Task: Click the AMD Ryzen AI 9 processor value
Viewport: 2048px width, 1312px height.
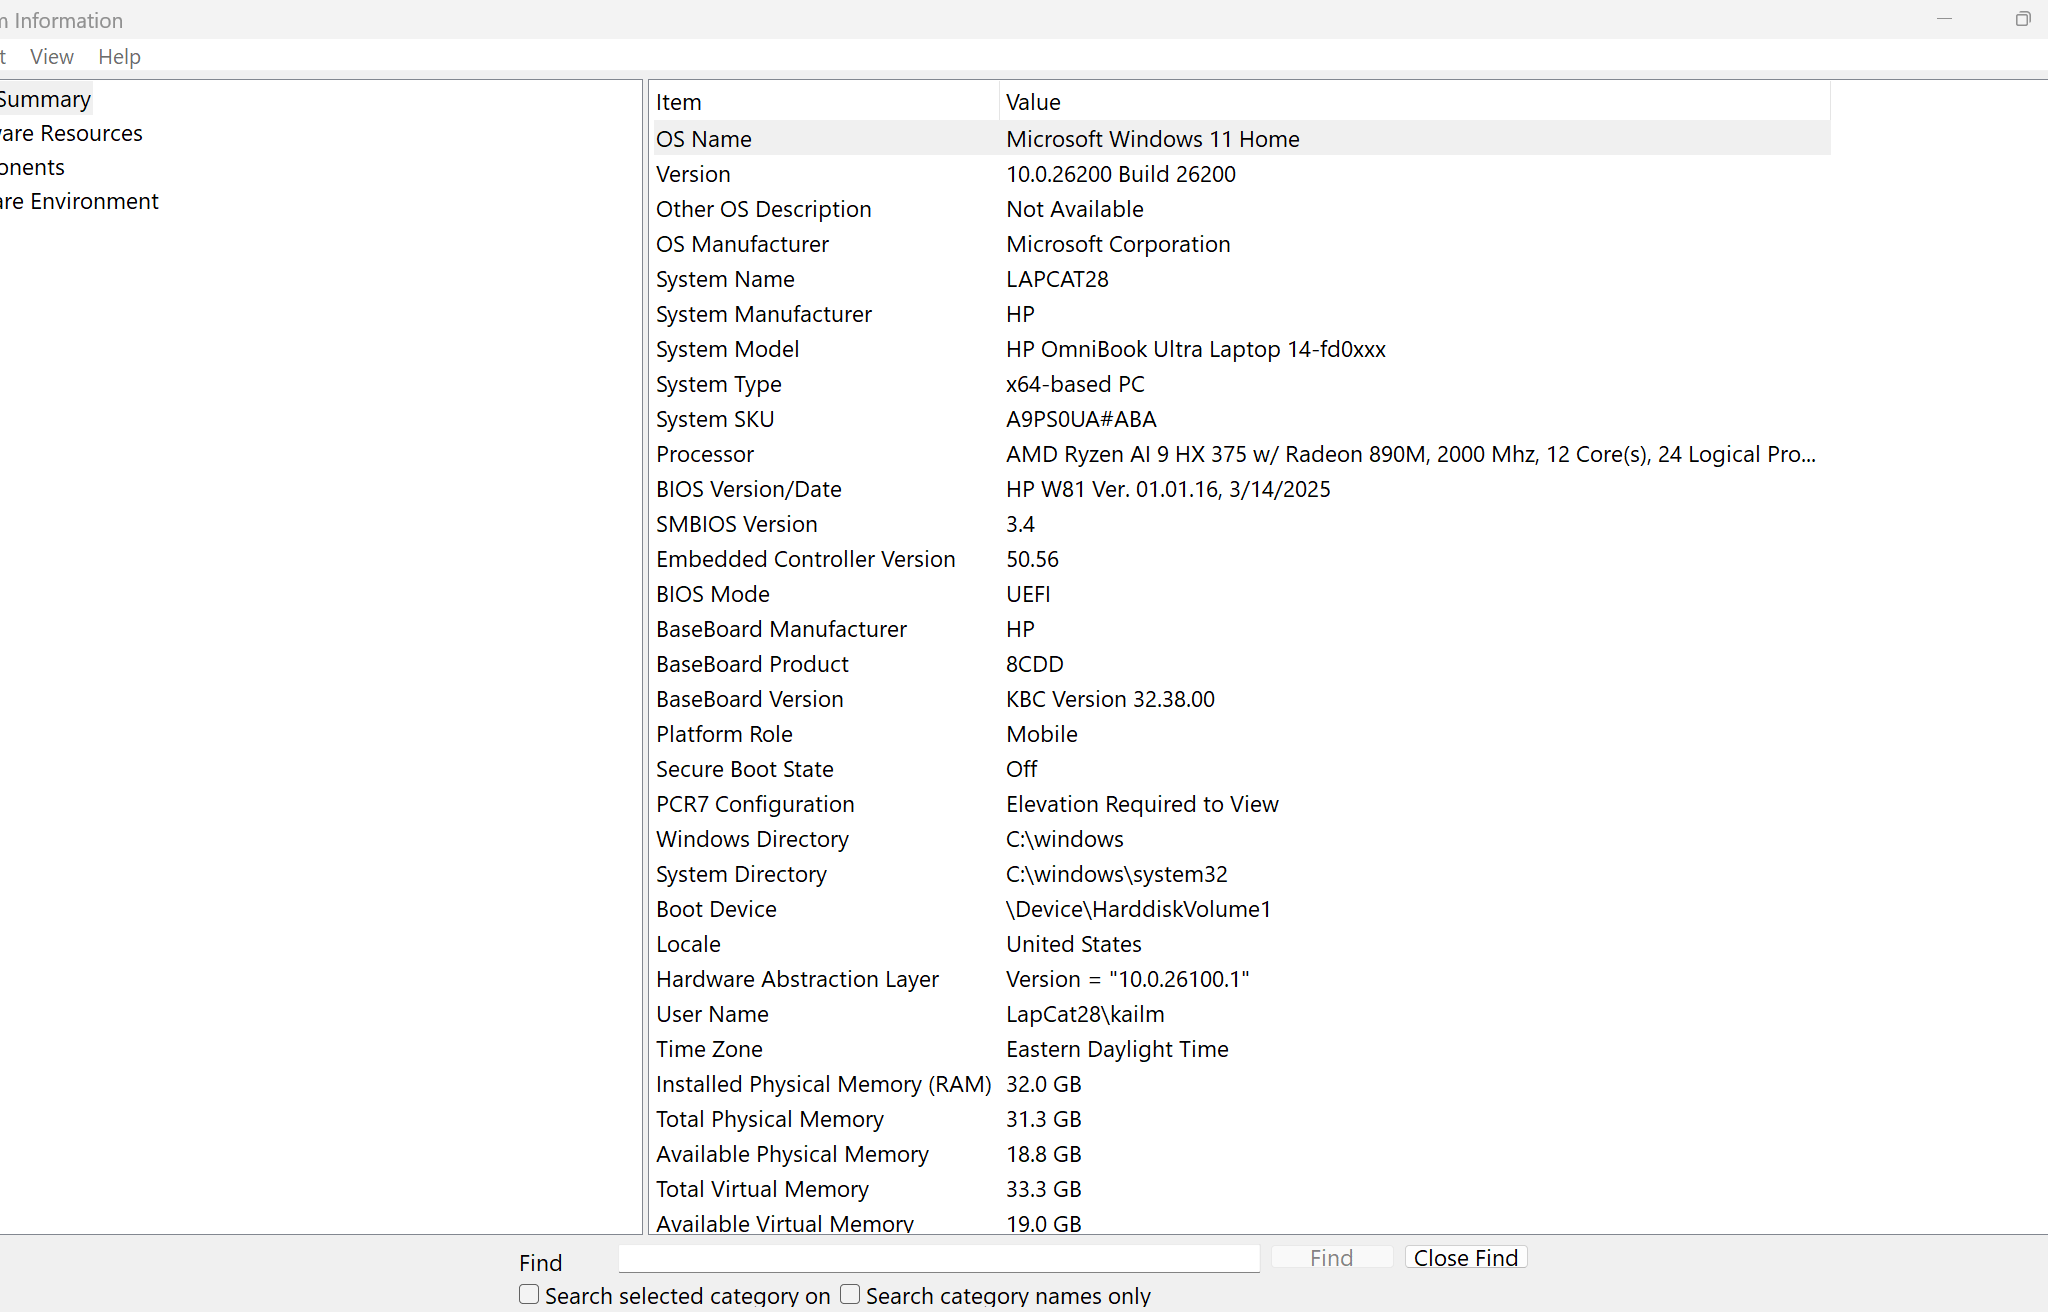Action: click(x=1411, y=454)
